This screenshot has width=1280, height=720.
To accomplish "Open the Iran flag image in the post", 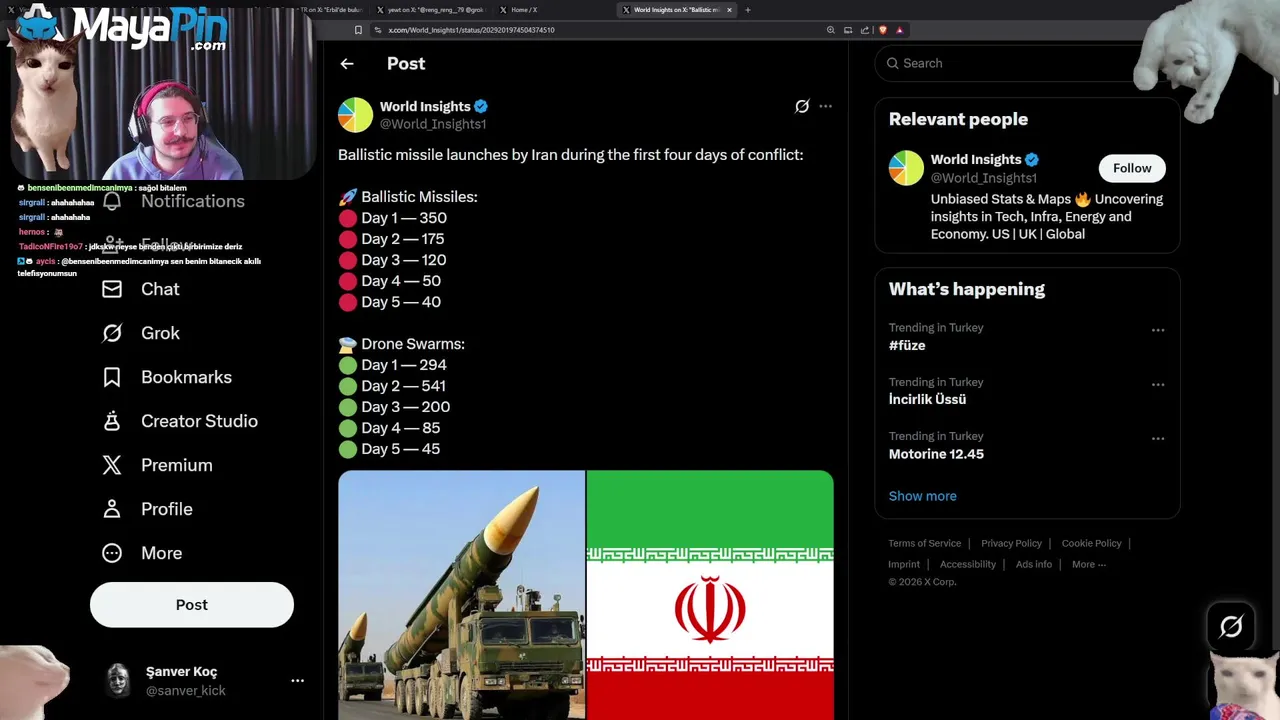I will coord(710,595).
